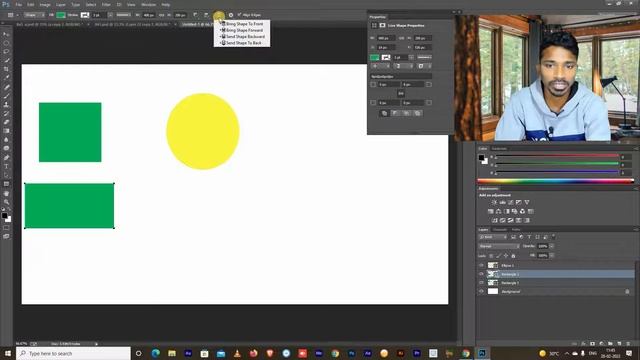The height and width of the screenshot is (360, 640).
Task: Click the Path operations icon in options bar
Action: click(x=196, y=15)
